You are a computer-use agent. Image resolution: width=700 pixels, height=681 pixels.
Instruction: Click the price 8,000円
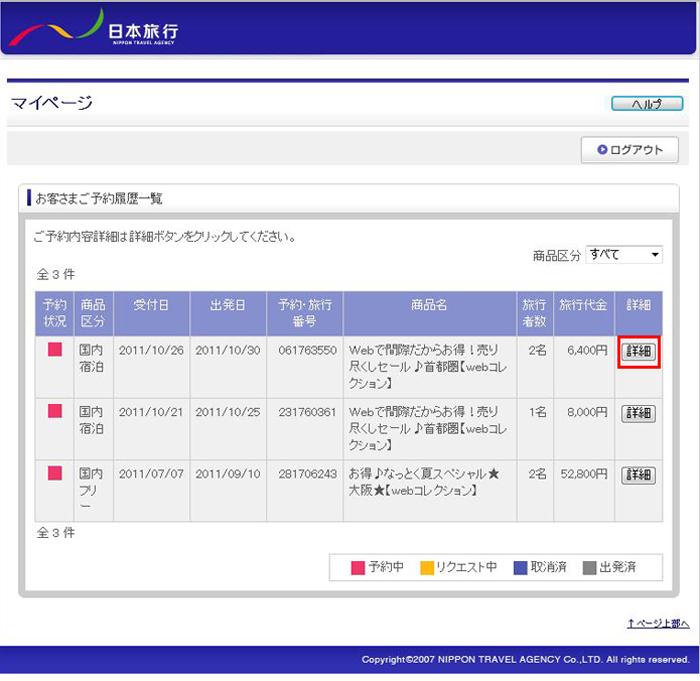(588, 412)
